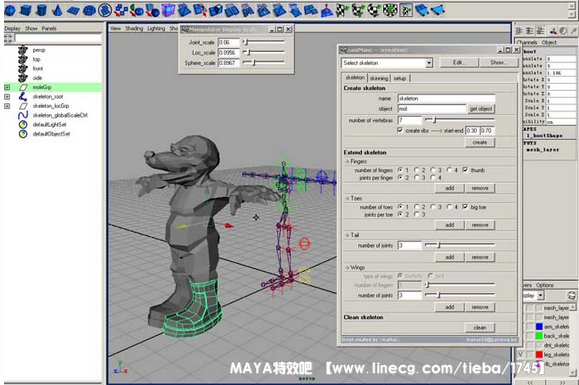Toggle the create ribs checkbox
The height and width of the screenshot is (385, 579).
pyautogui.click(x=400, y=130)
